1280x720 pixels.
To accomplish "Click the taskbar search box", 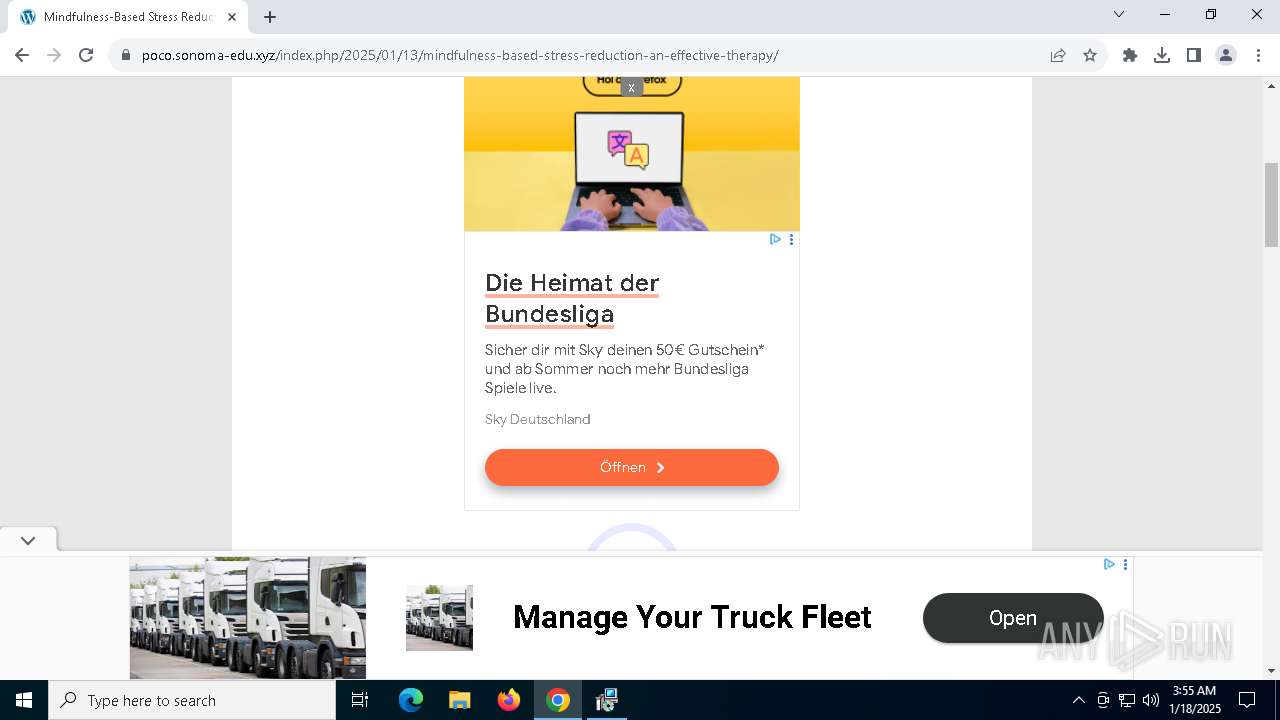I will pos(192,700).
